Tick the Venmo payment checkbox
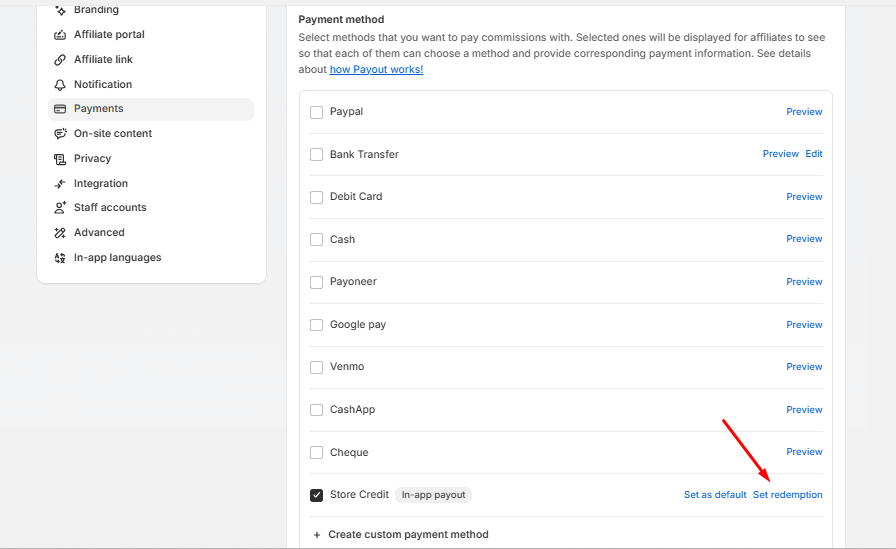This screenshot has height=549, width=896. 316,367
